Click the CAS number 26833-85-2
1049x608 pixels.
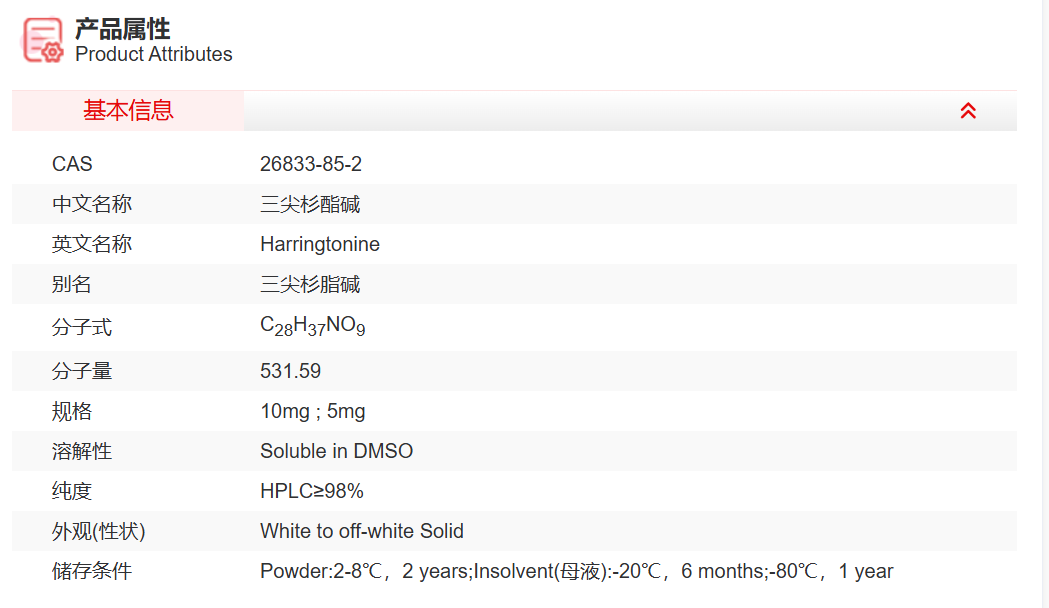coord(311,164)
